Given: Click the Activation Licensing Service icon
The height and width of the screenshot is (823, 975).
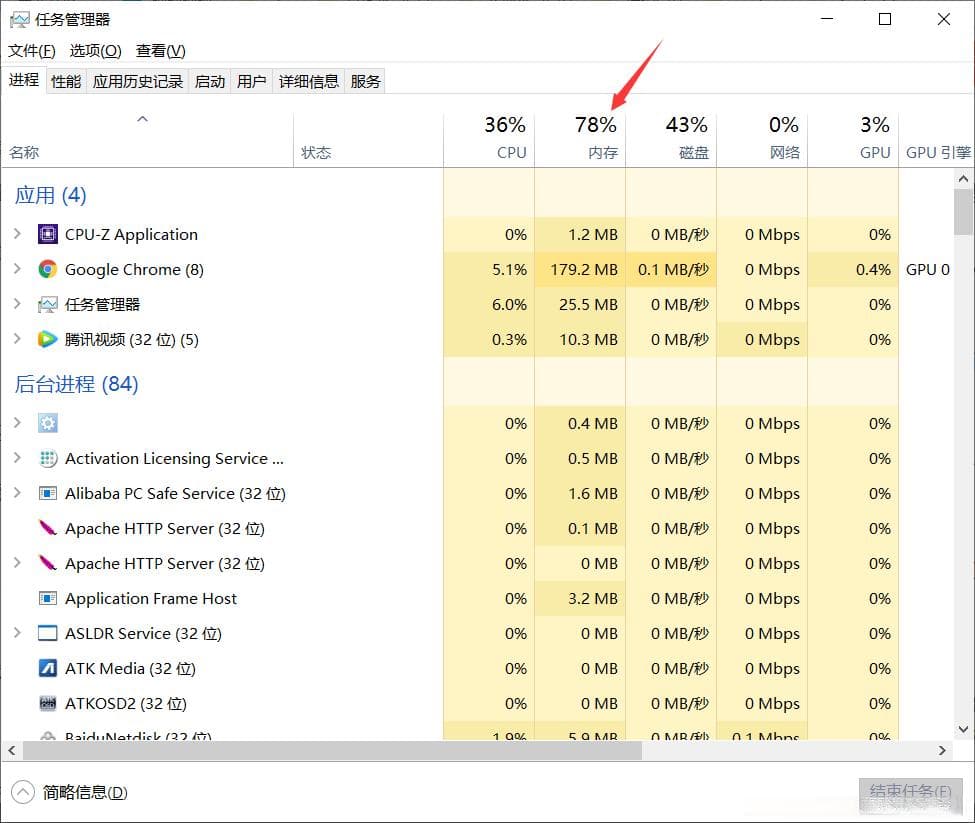Looking at the screenshot, I should coord(48,458).
